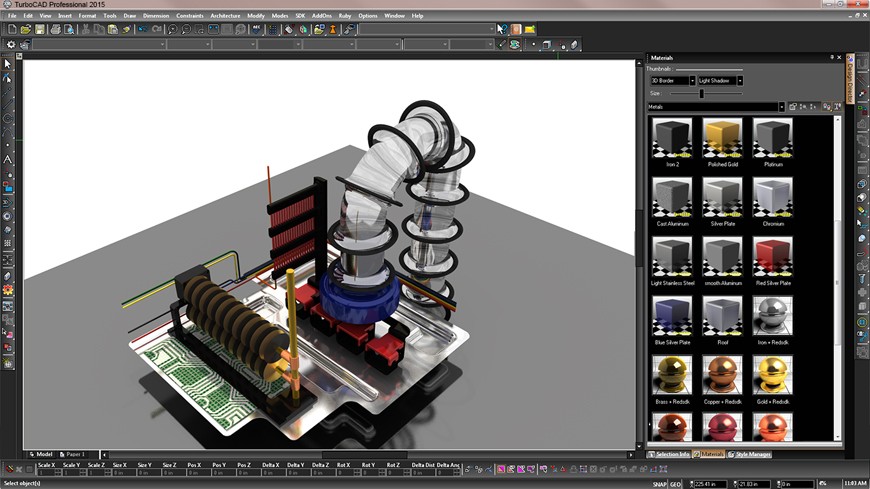This screenshot has width=870, height=489.
Task: Toggle SNAP mode in status bar
Action: click(x=660, y=484)
